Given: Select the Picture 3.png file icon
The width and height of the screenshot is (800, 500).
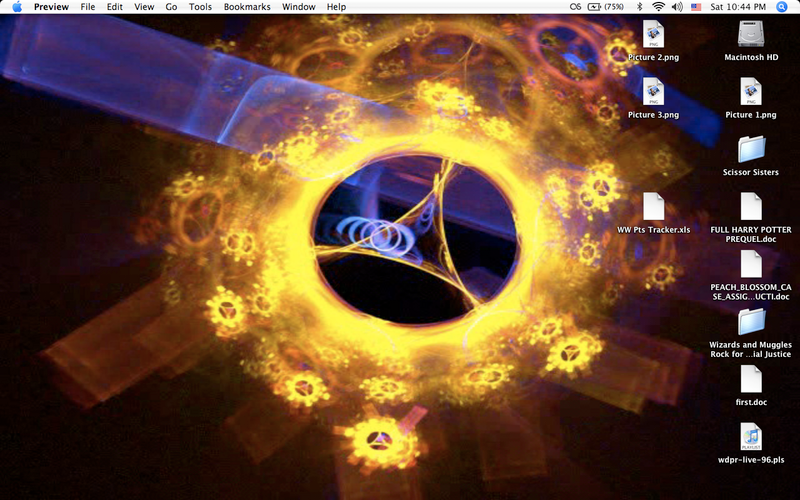Looking at the screenshot, I should pos(654,92).
